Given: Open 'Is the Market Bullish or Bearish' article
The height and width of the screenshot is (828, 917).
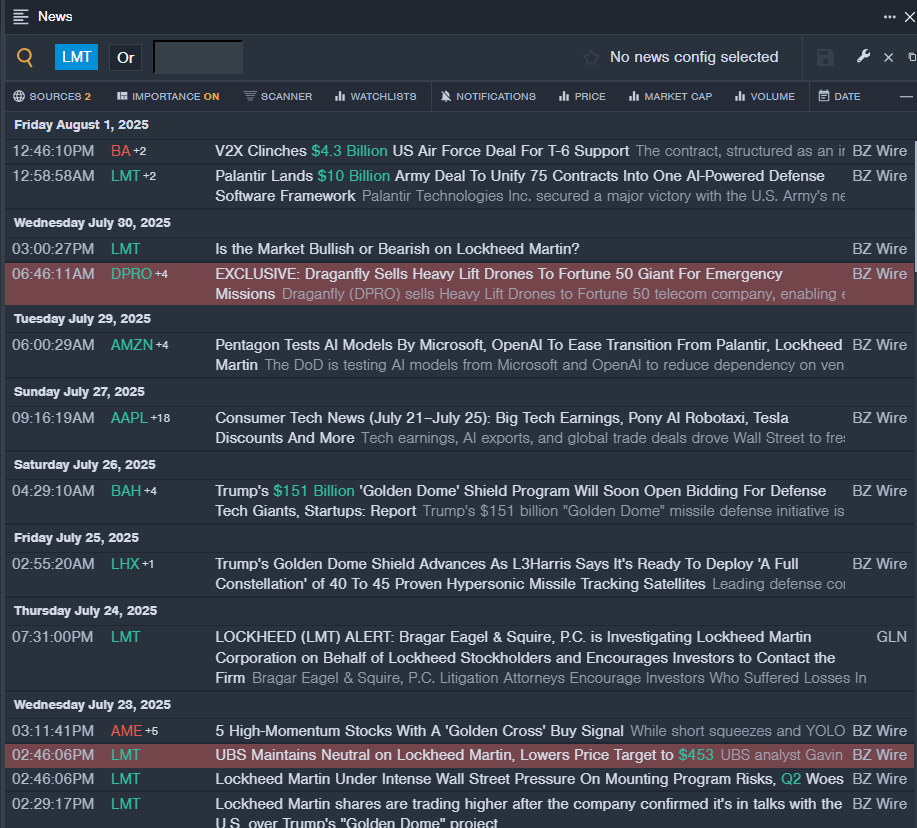Looking at the screenshot, I should [397, 249].
